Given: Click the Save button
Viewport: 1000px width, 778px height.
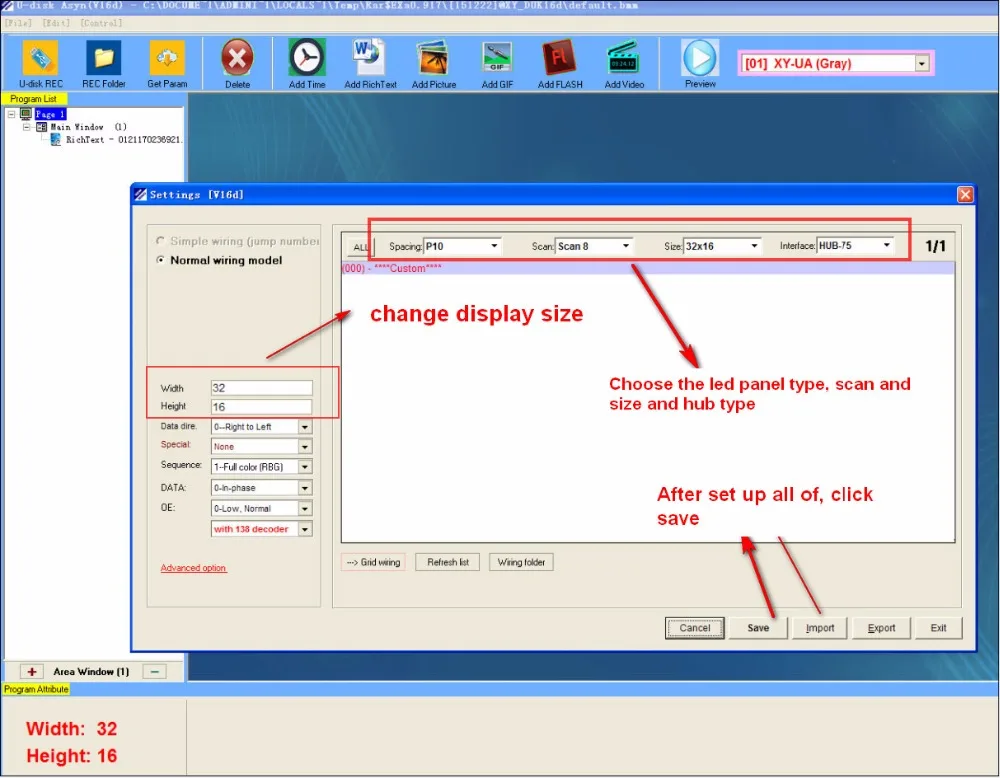Looking at the screenshot, I should click(758, 628).
